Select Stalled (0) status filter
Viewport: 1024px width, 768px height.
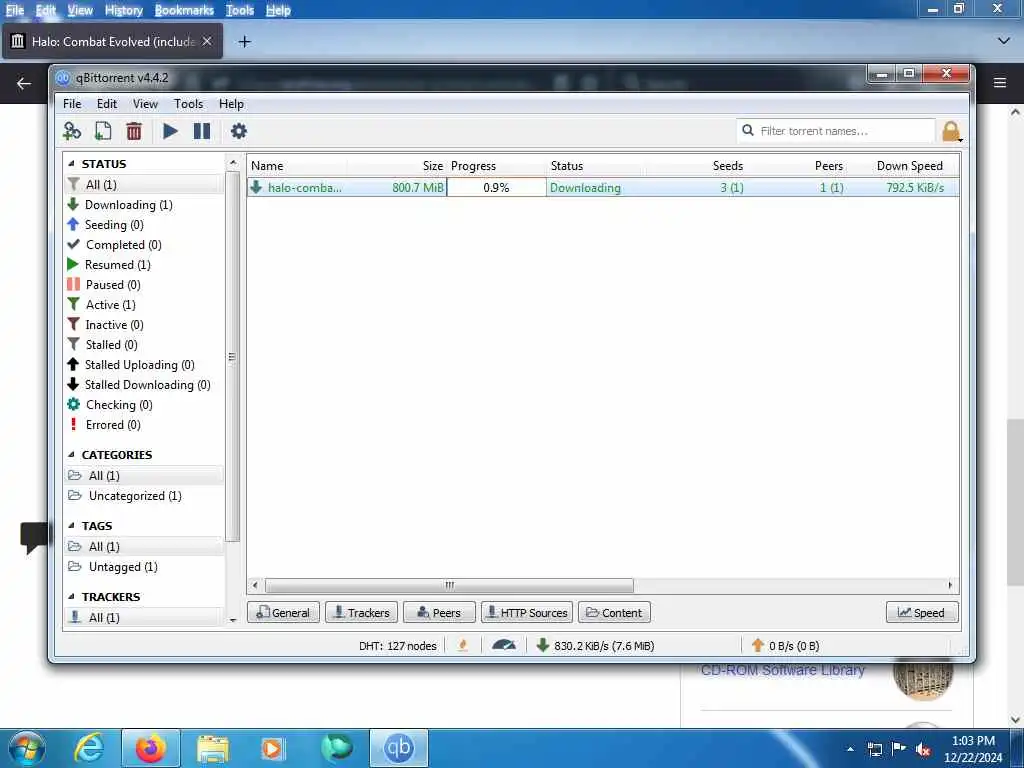tap(112, 345)
